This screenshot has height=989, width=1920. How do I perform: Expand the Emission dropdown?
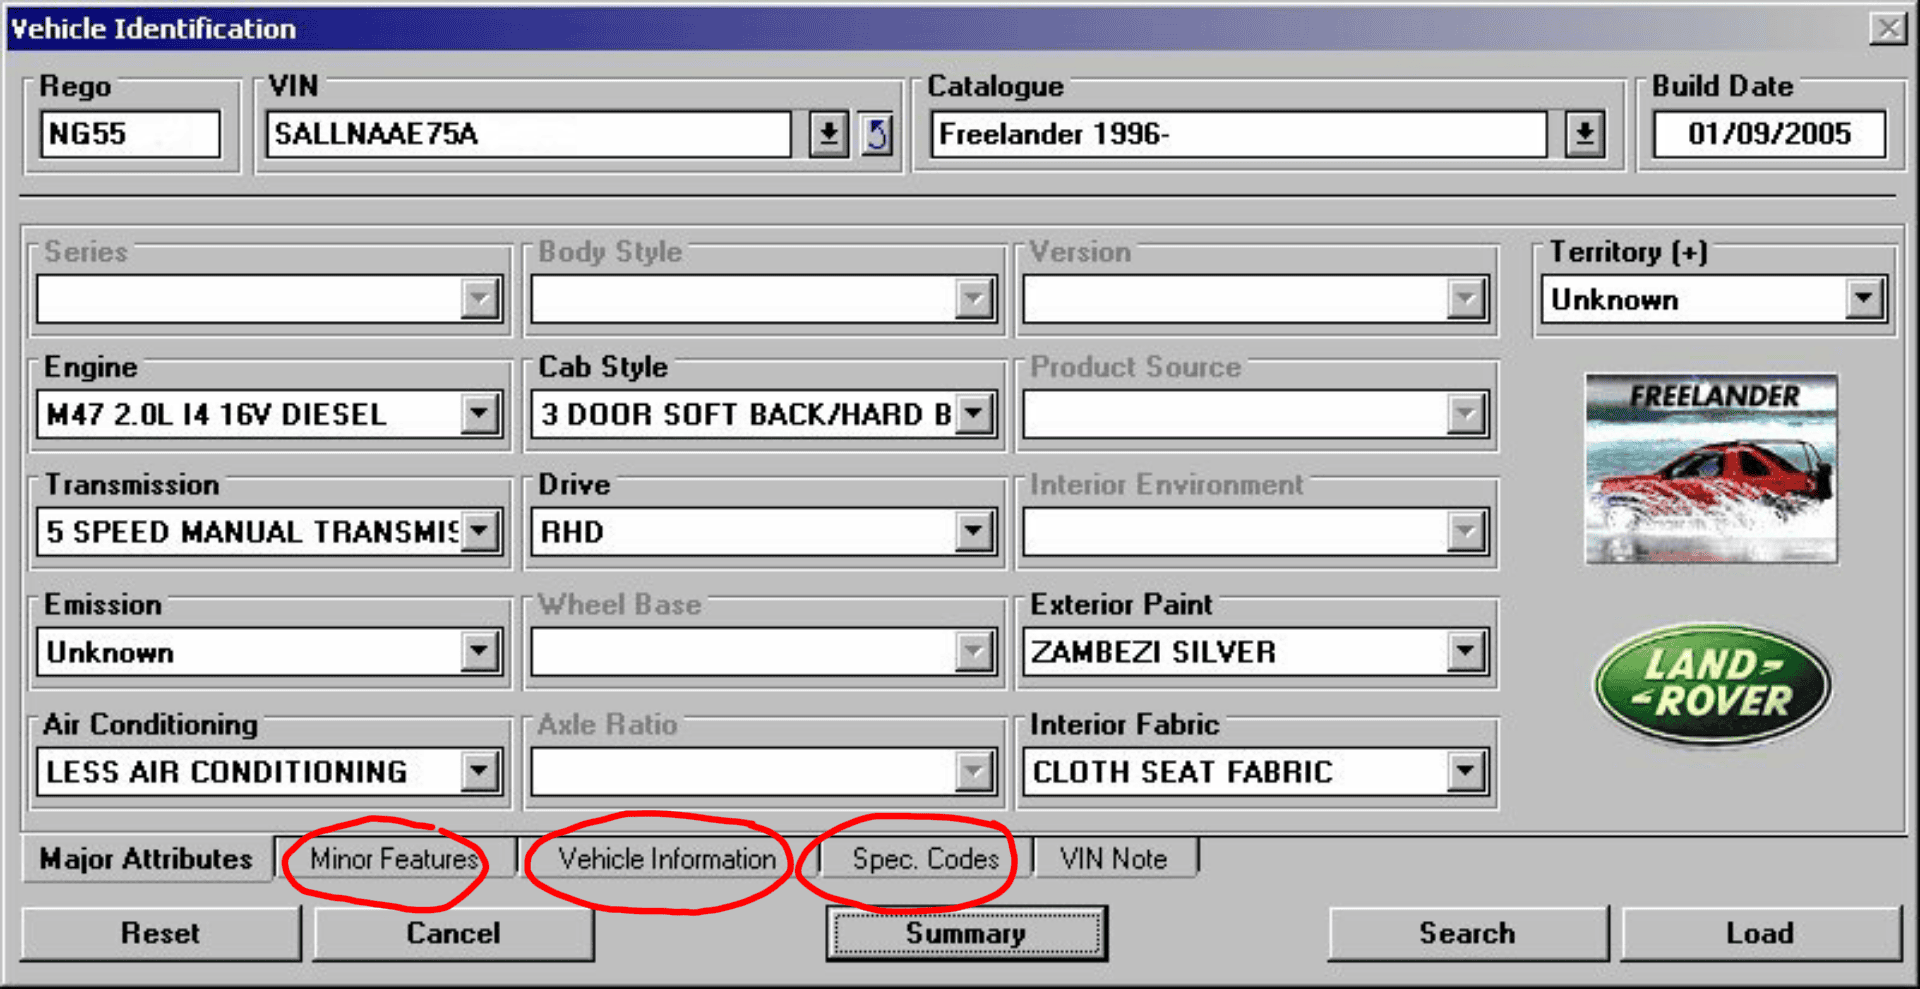(480, 652)
